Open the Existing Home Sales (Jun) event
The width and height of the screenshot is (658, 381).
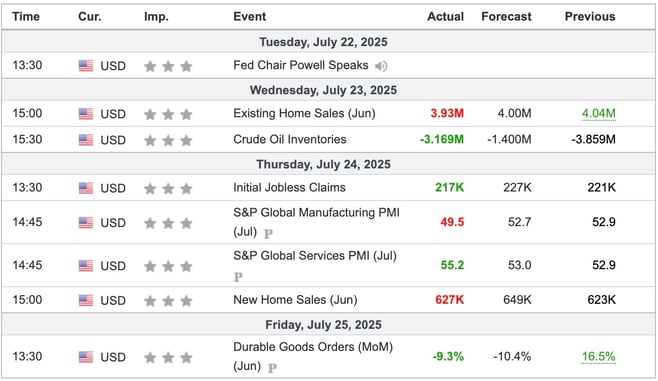pos(304,113)
